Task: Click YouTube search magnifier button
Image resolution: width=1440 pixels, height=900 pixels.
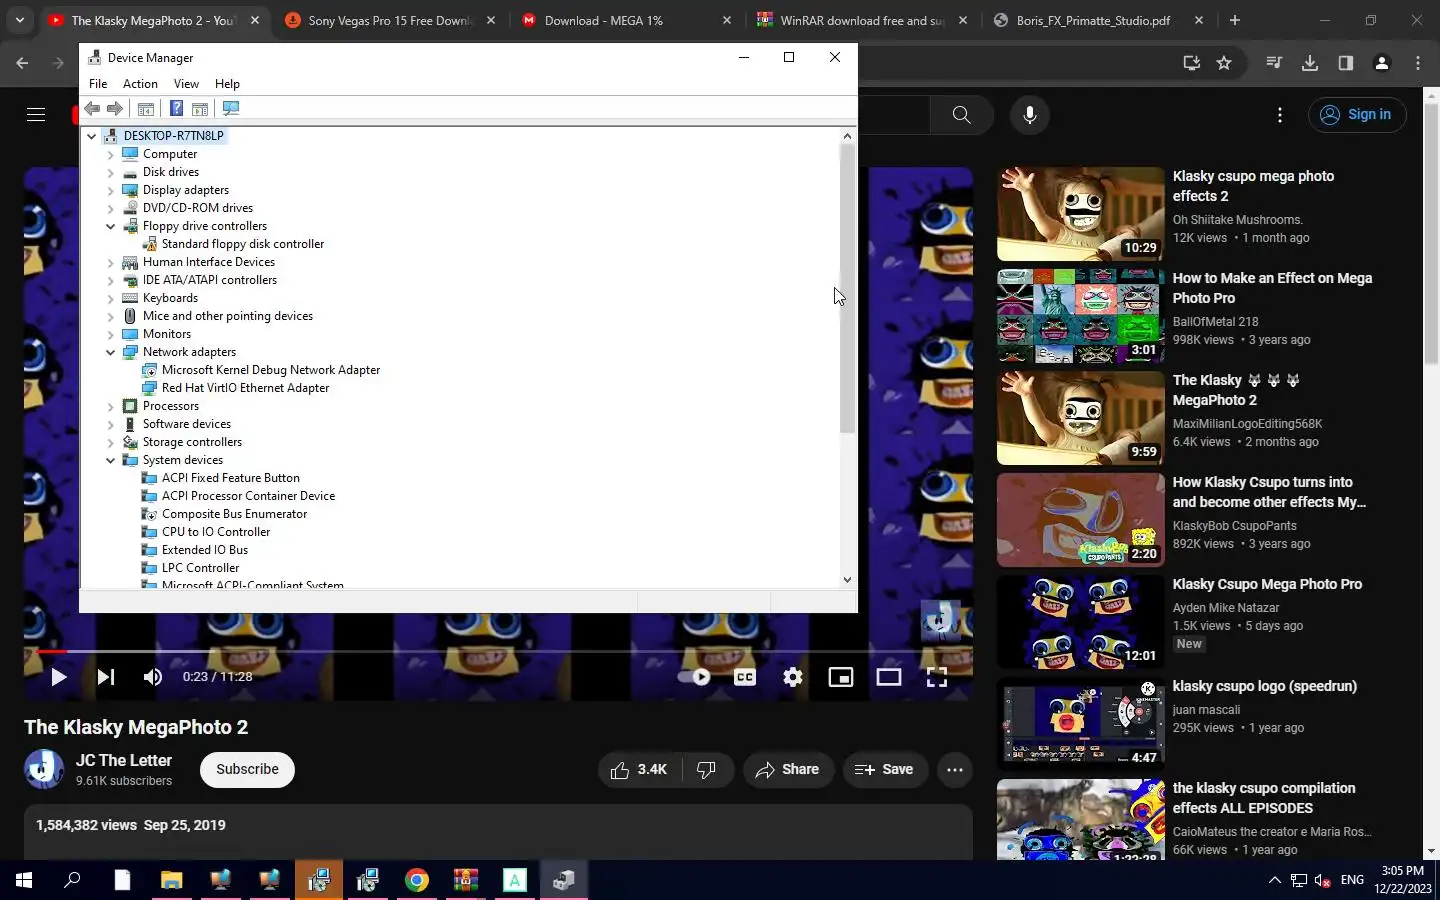Action: point(961,115)
